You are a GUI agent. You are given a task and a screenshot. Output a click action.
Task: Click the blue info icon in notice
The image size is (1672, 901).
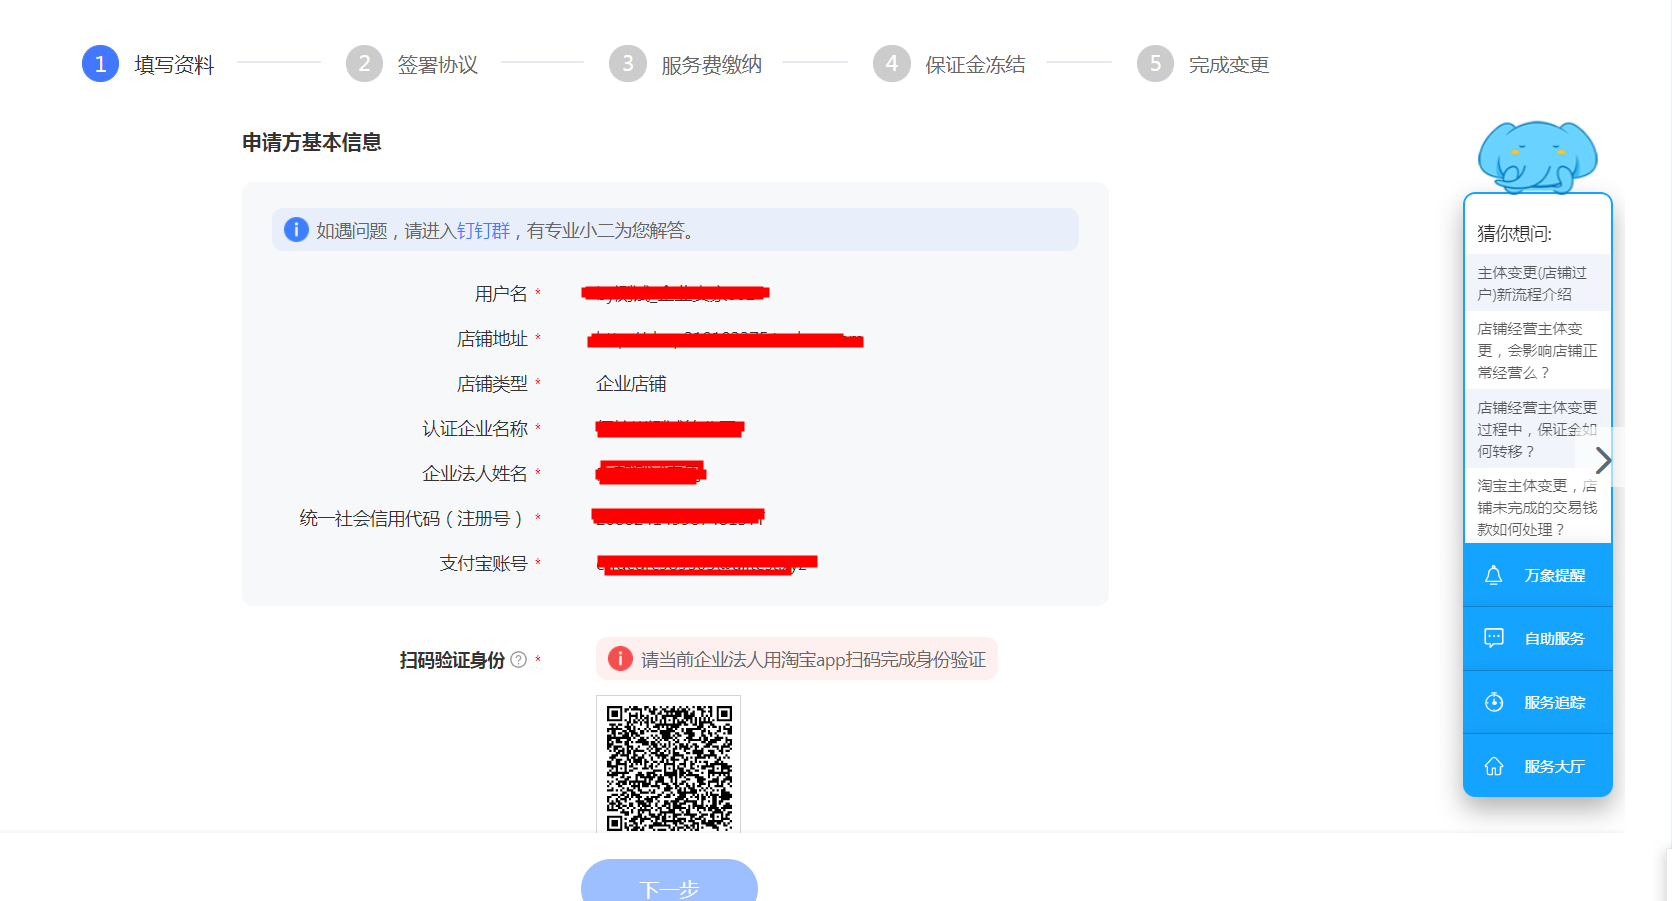point(296,230)
